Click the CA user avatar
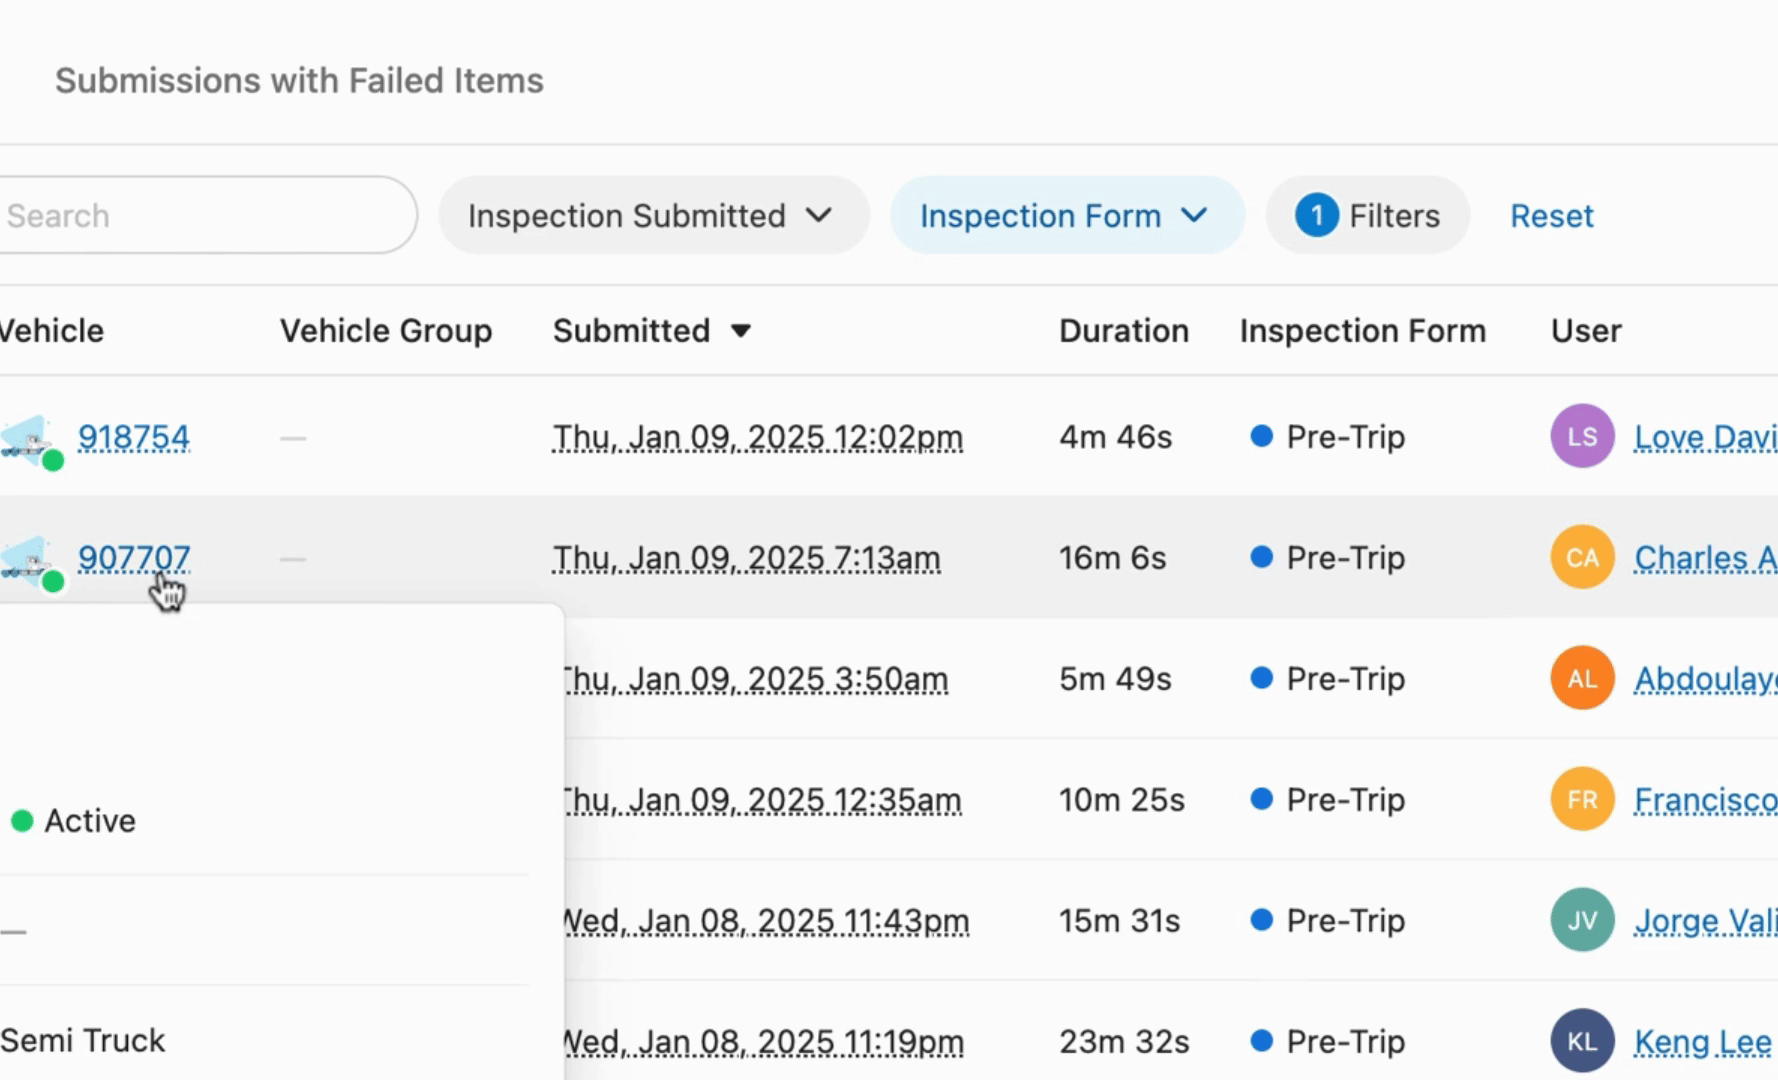Image resolution: width=1778 pixels, height=1080 pixels. point(1582,558)
